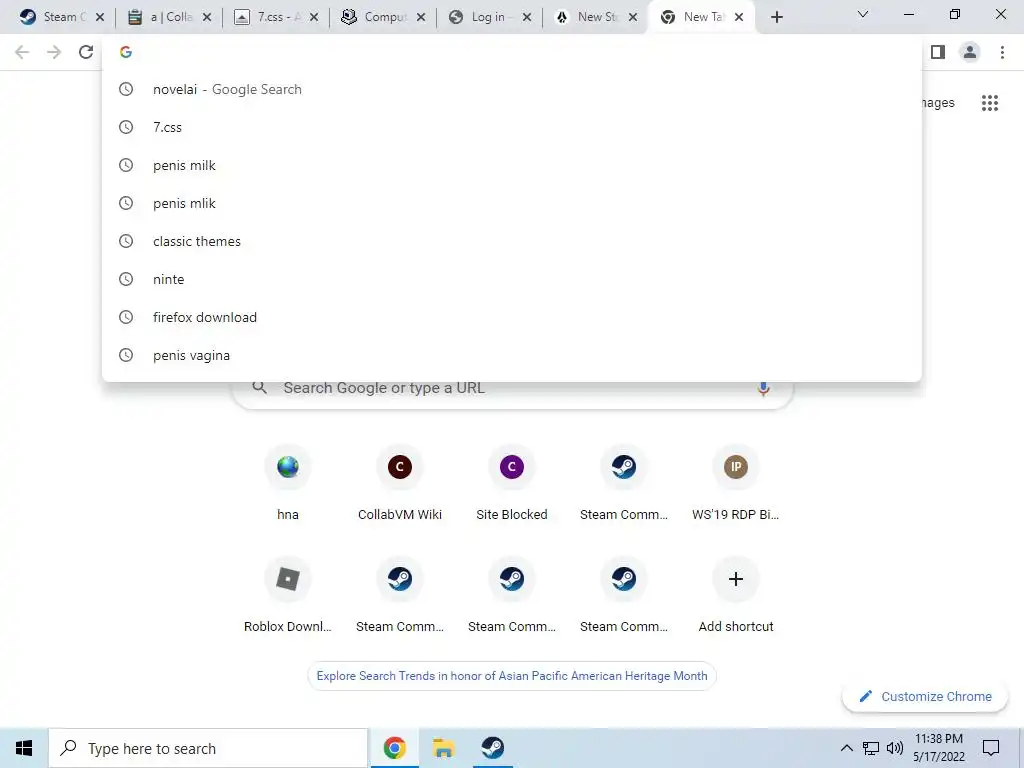
Task: Open the WS'19 RDP Bi... shortcut
Action: click(736, 483)
